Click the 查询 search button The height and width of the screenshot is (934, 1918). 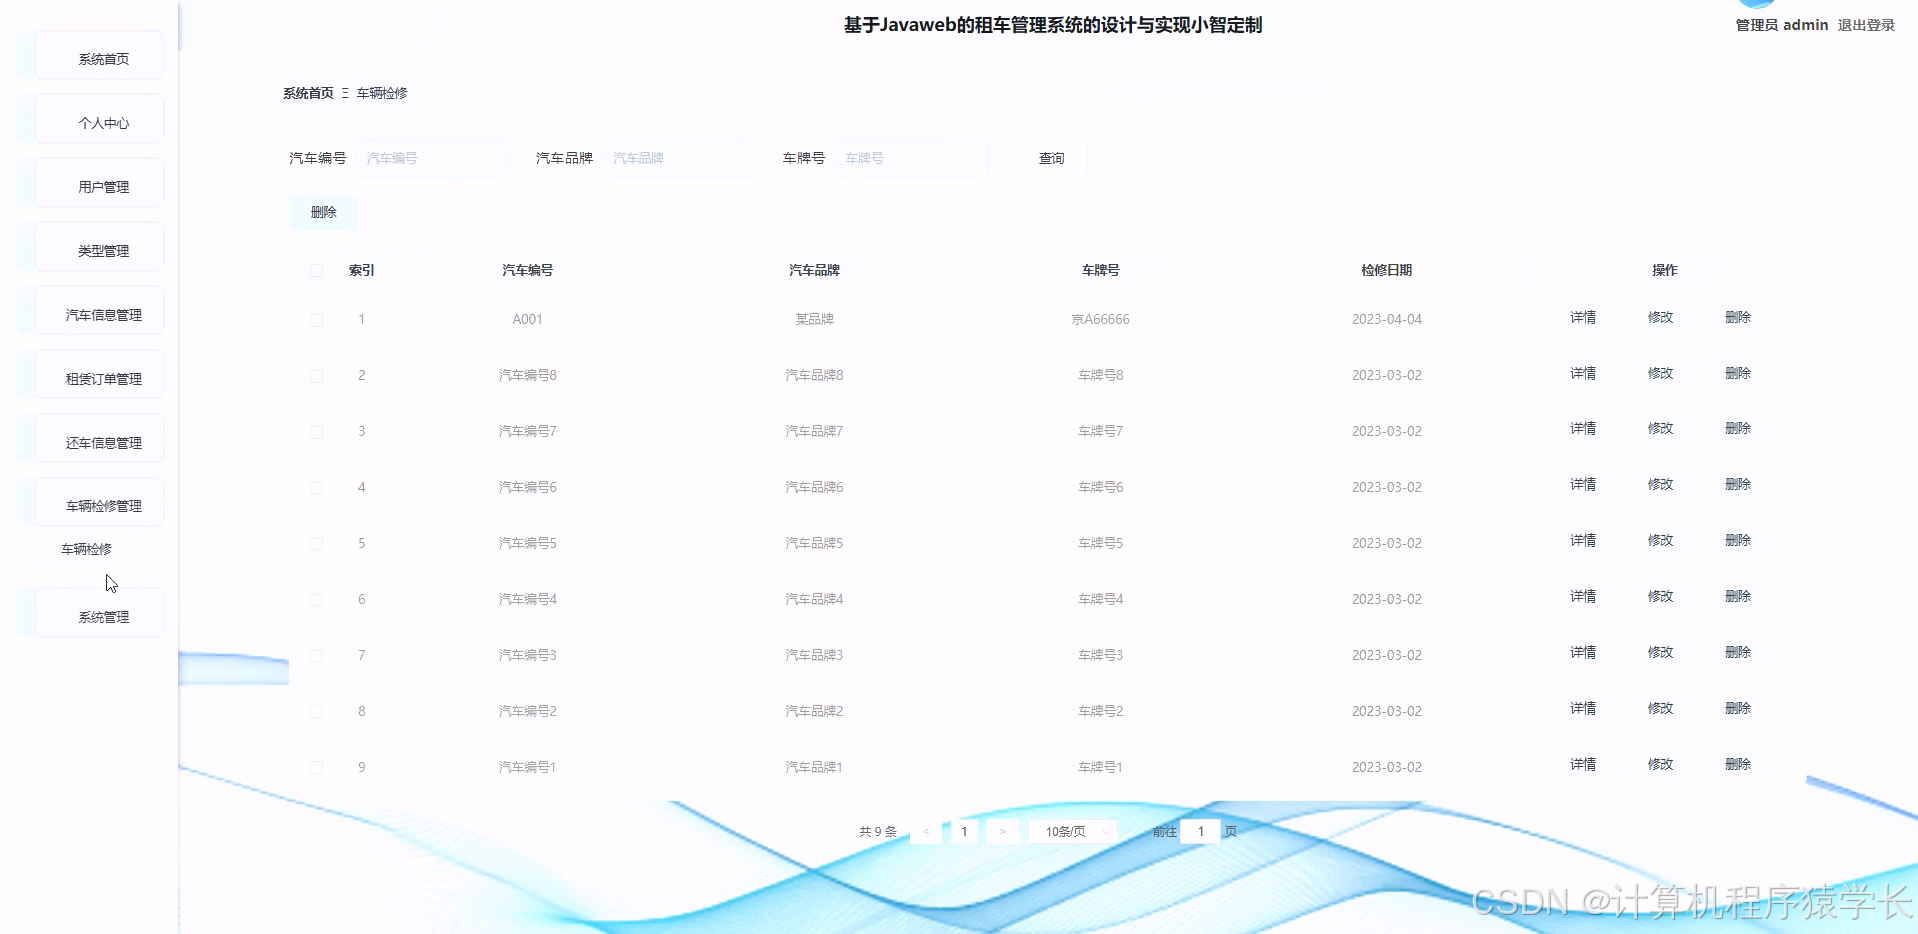pos(1050,158)
